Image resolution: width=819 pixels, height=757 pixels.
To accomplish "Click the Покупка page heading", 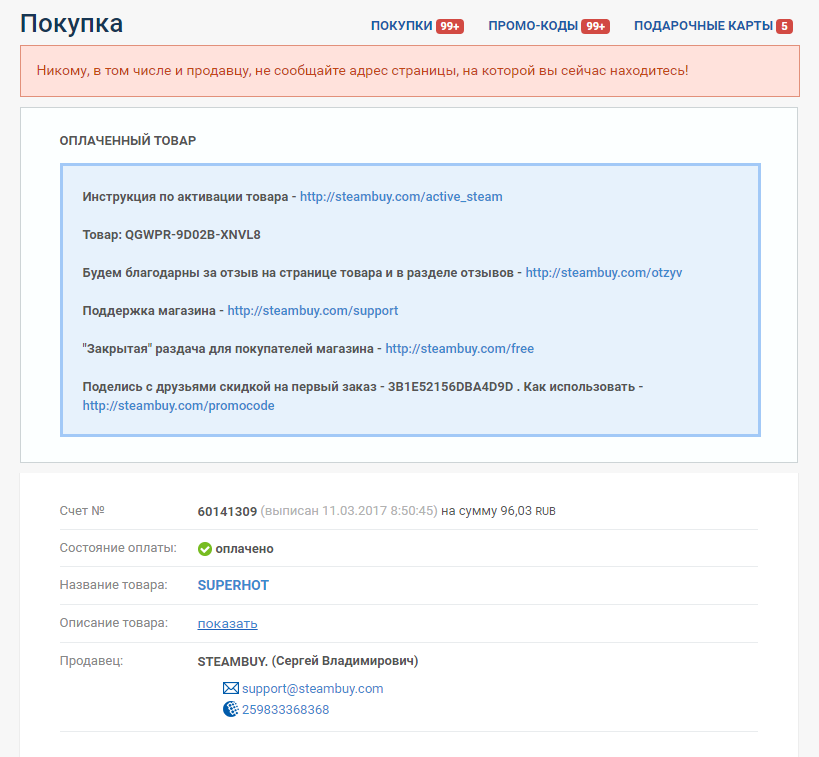I will (x=72, y=24).
